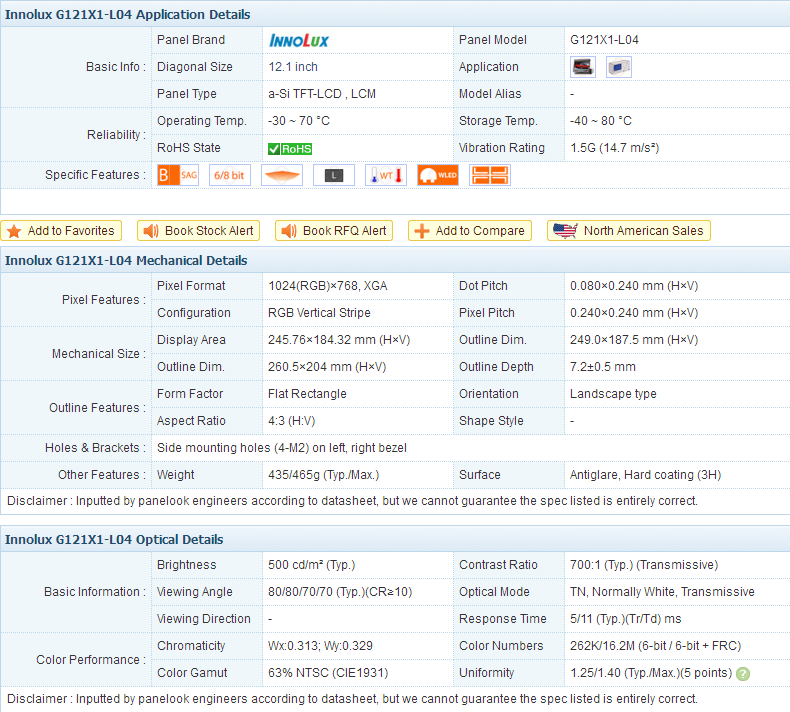Click the 'a-Si TFT-LCD , LCM' panel type
790x712 pixels.
pos(322,94)
